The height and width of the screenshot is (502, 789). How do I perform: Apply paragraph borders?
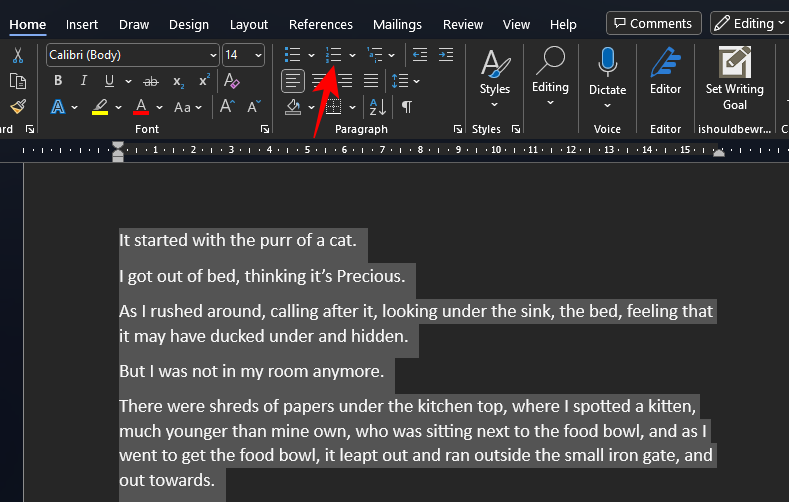[334, 107]
